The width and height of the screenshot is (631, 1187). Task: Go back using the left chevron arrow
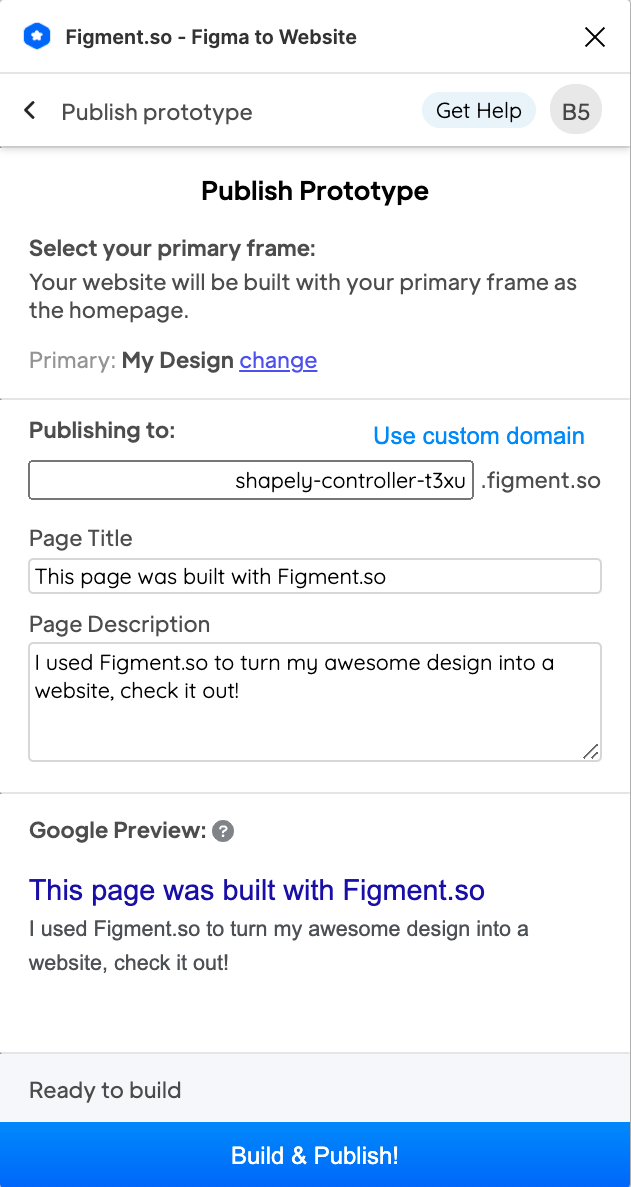(30, 111)
